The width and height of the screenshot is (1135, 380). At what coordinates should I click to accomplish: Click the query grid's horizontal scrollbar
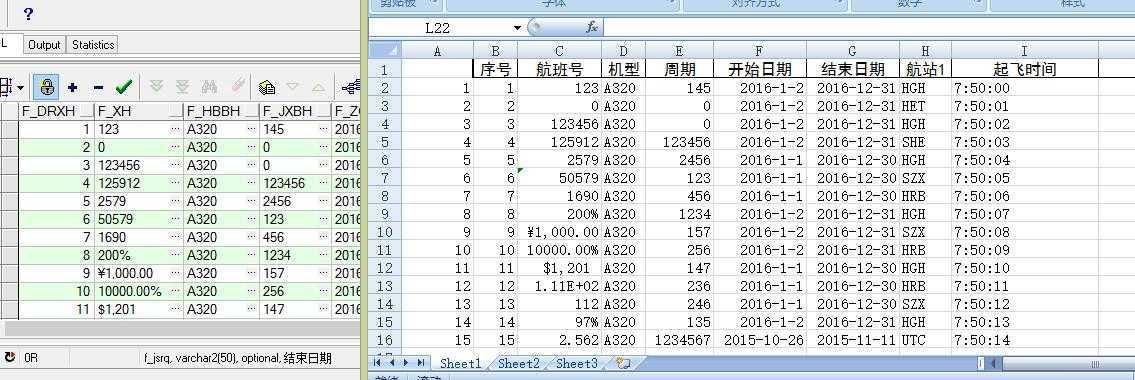click(x=181, y=328)
